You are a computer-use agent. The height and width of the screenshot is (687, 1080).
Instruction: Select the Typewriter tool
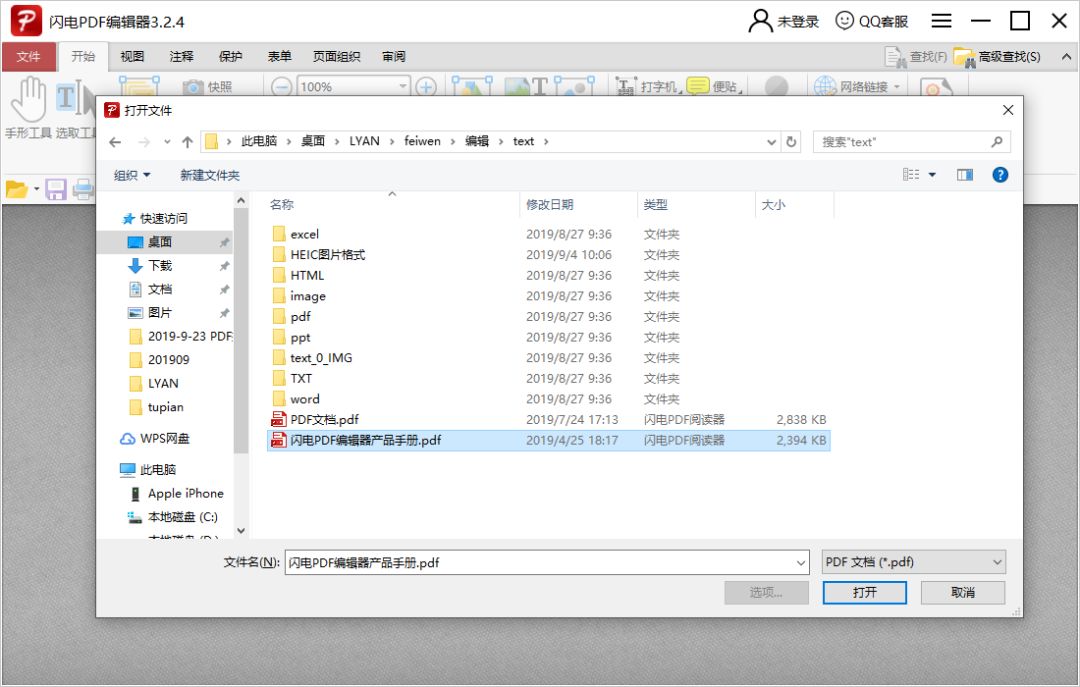(647, 87)
